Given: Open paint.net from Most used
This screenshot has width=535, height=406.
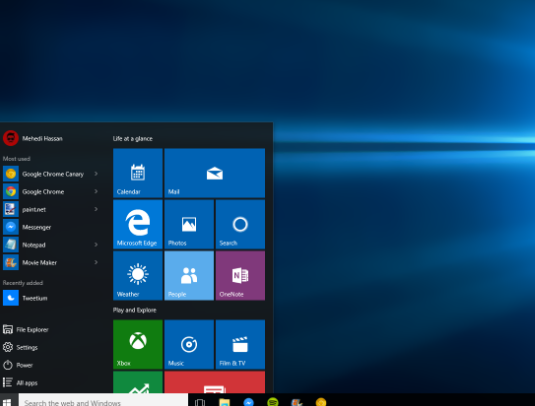Looking at the screenshot, I should point(50,209).
